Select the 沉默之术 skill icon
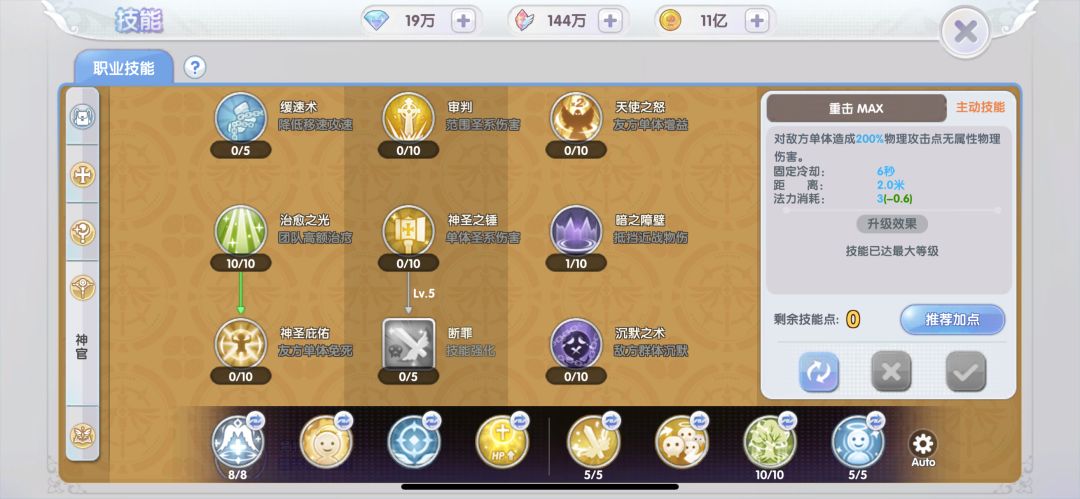 click(x=576, y=343)
